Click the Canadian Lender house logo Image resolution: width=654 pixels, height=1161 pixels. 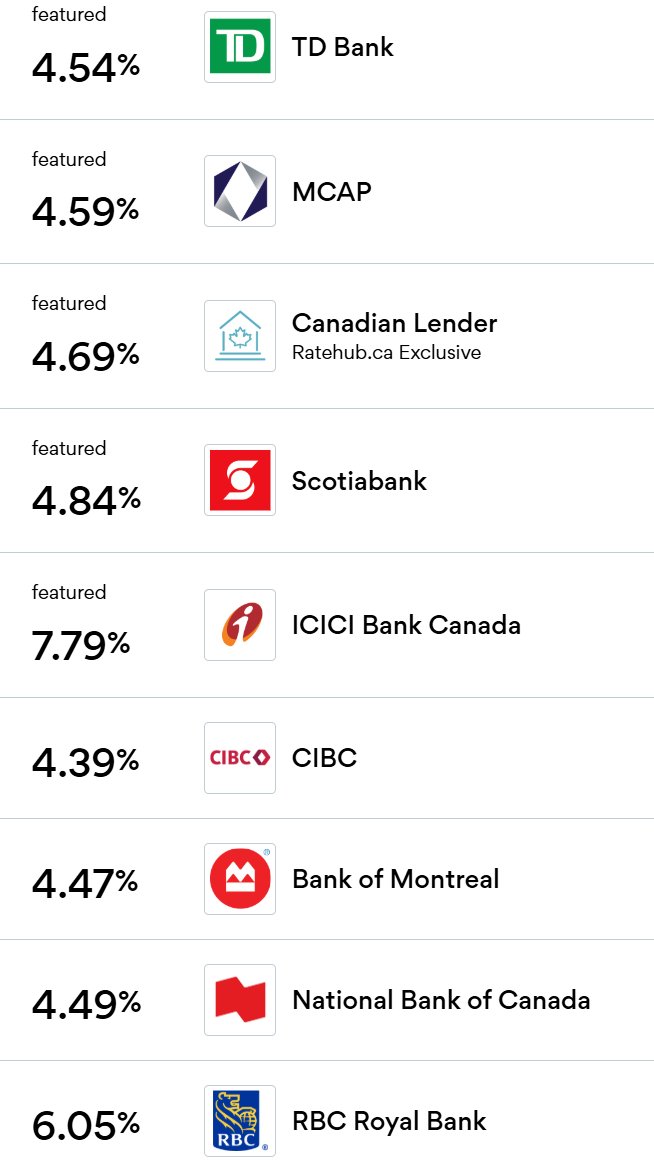(240, 336)
